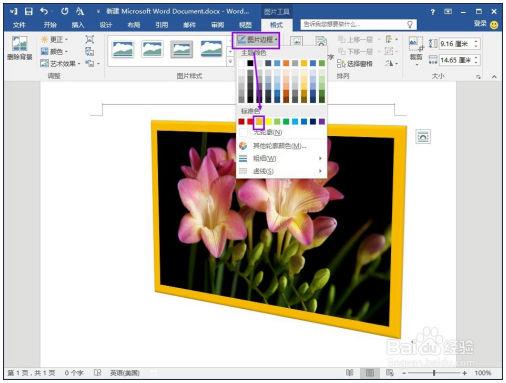Screen dimensions: 506x383
Task: Switch to print layout view in status bar
Action: 370,373
